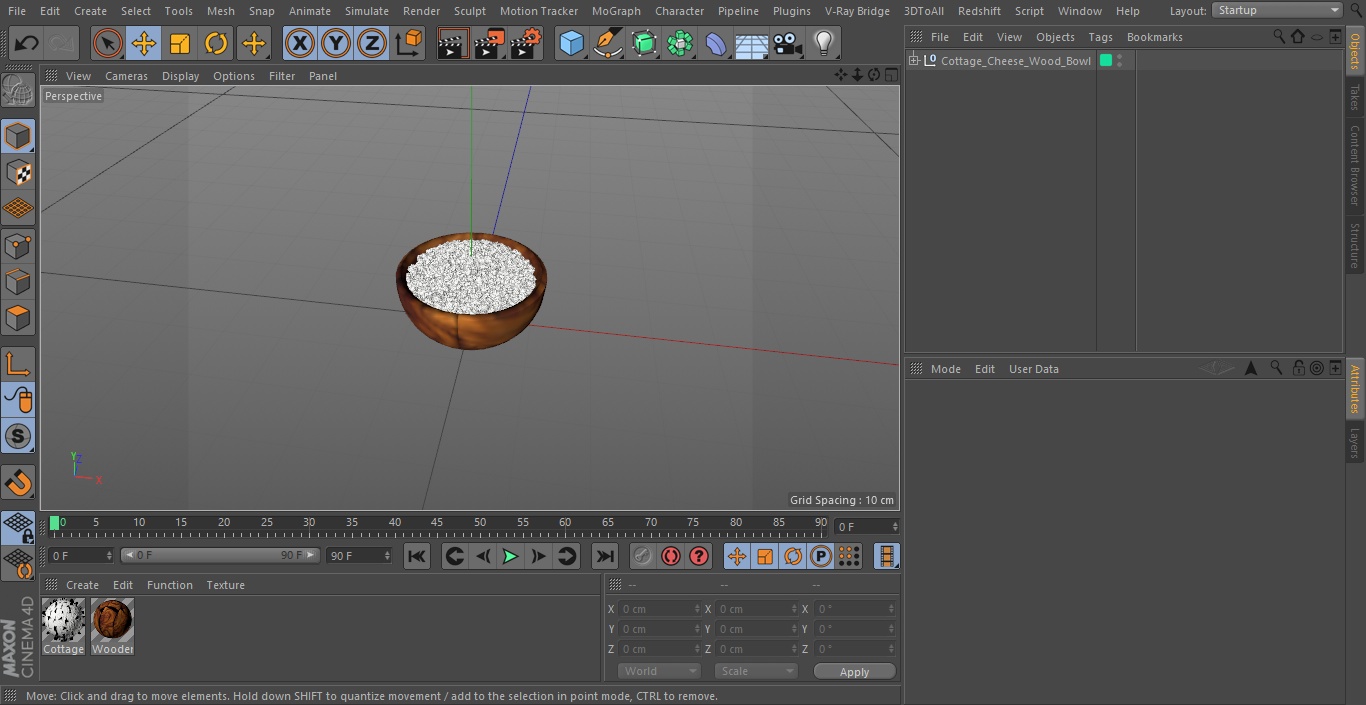Open the MoGraph menu
Image resolution: width=1366 pixels, height=705 pixels.
click(x=616, y=11)
